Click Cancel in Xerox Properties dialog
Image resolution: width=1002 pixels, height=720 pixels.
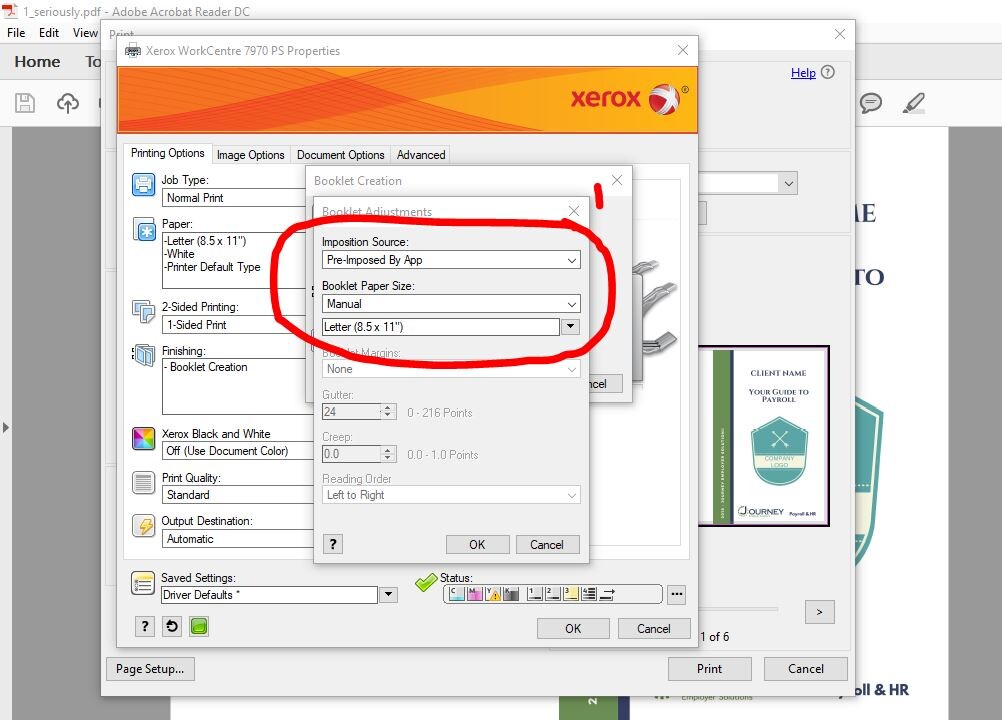[654, 629]
